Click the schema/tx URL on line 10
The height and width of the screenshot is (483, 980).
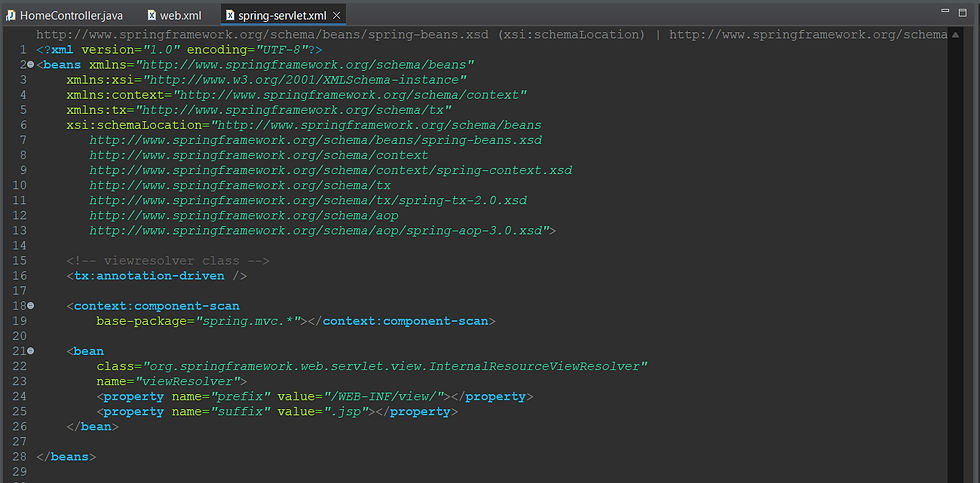click(240, 185)
